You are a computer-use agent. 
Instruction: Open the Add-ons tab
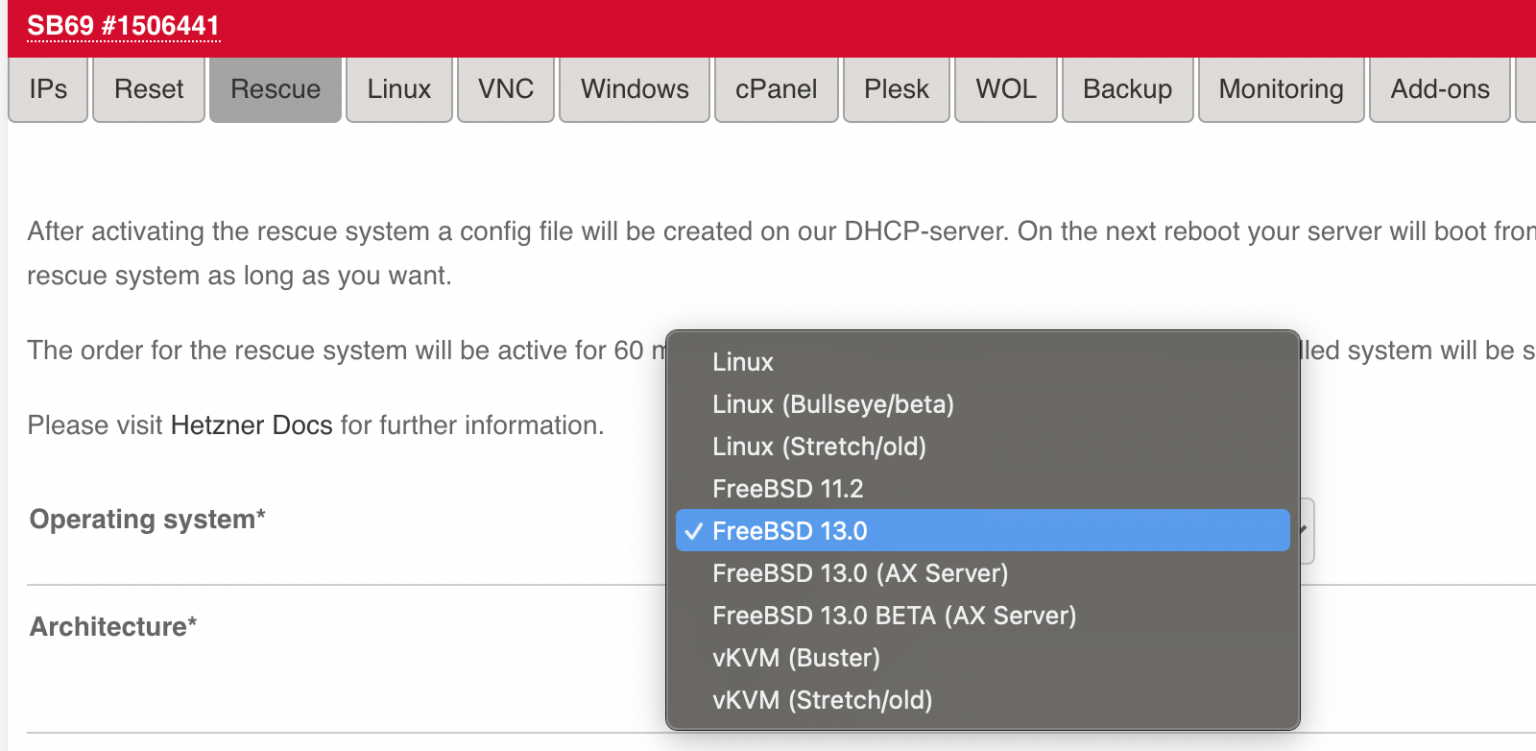tap(1440, 89)
